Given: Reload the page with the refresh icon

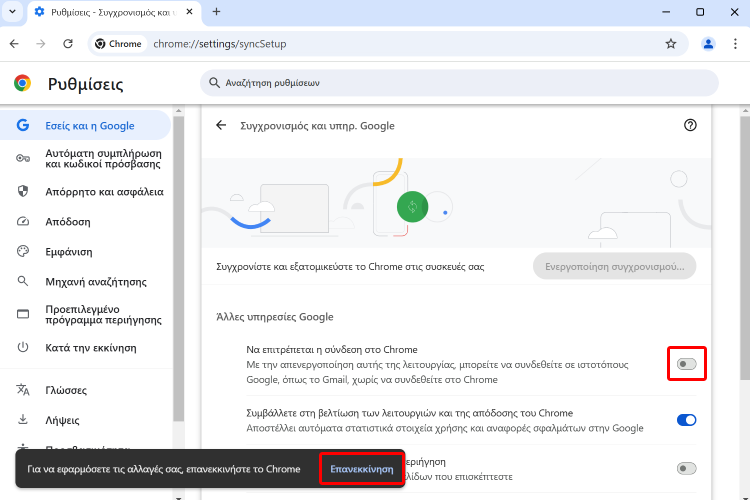Looking at the screenshot, I should (x=68, y=44).
